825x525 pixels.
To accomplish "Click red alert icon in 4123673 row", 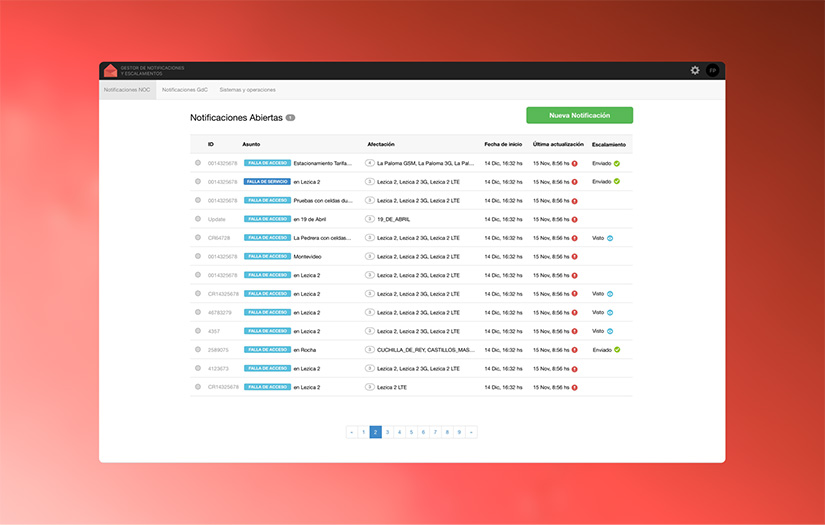I will pyautogui.click(x=575, y=368).
